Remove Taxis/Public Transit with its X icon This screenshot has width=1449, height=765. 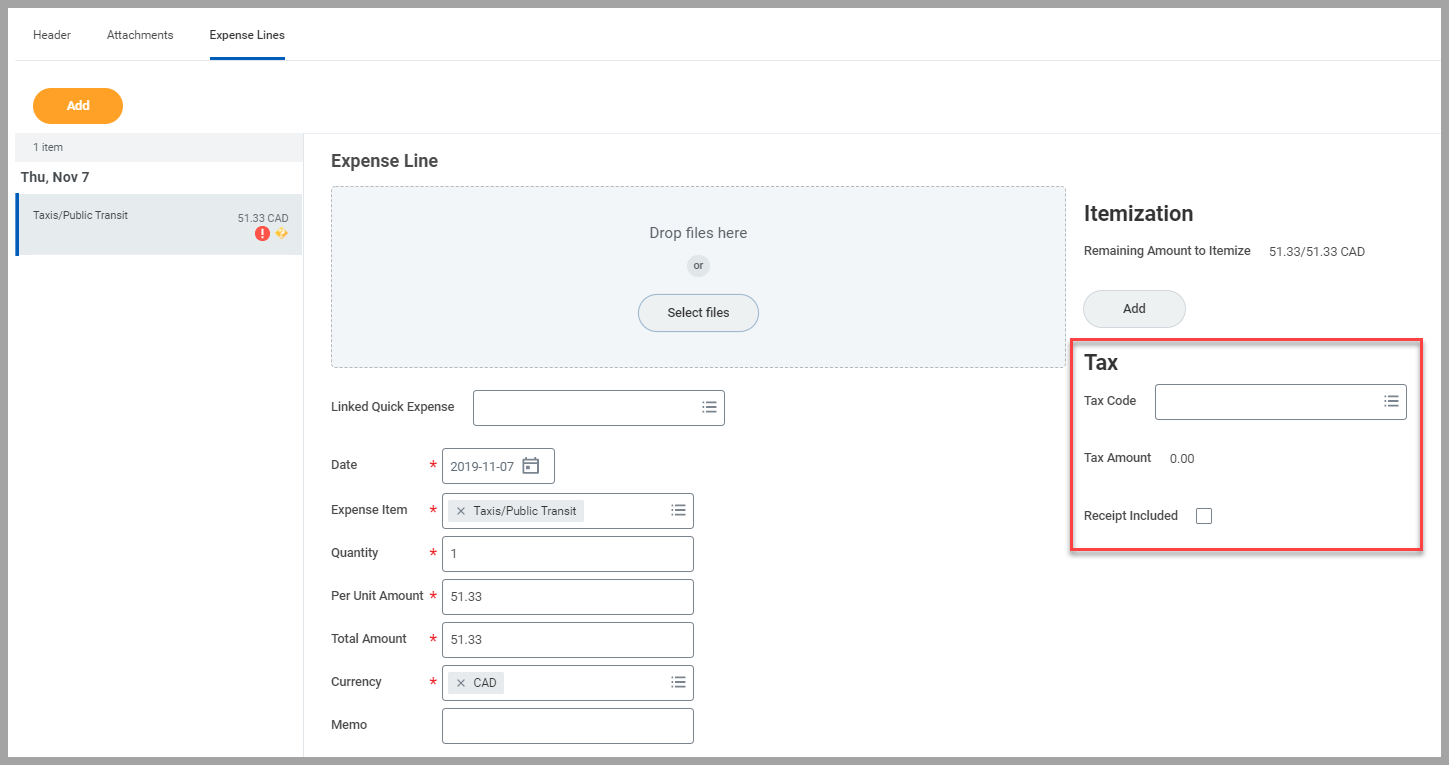(460, 510)
